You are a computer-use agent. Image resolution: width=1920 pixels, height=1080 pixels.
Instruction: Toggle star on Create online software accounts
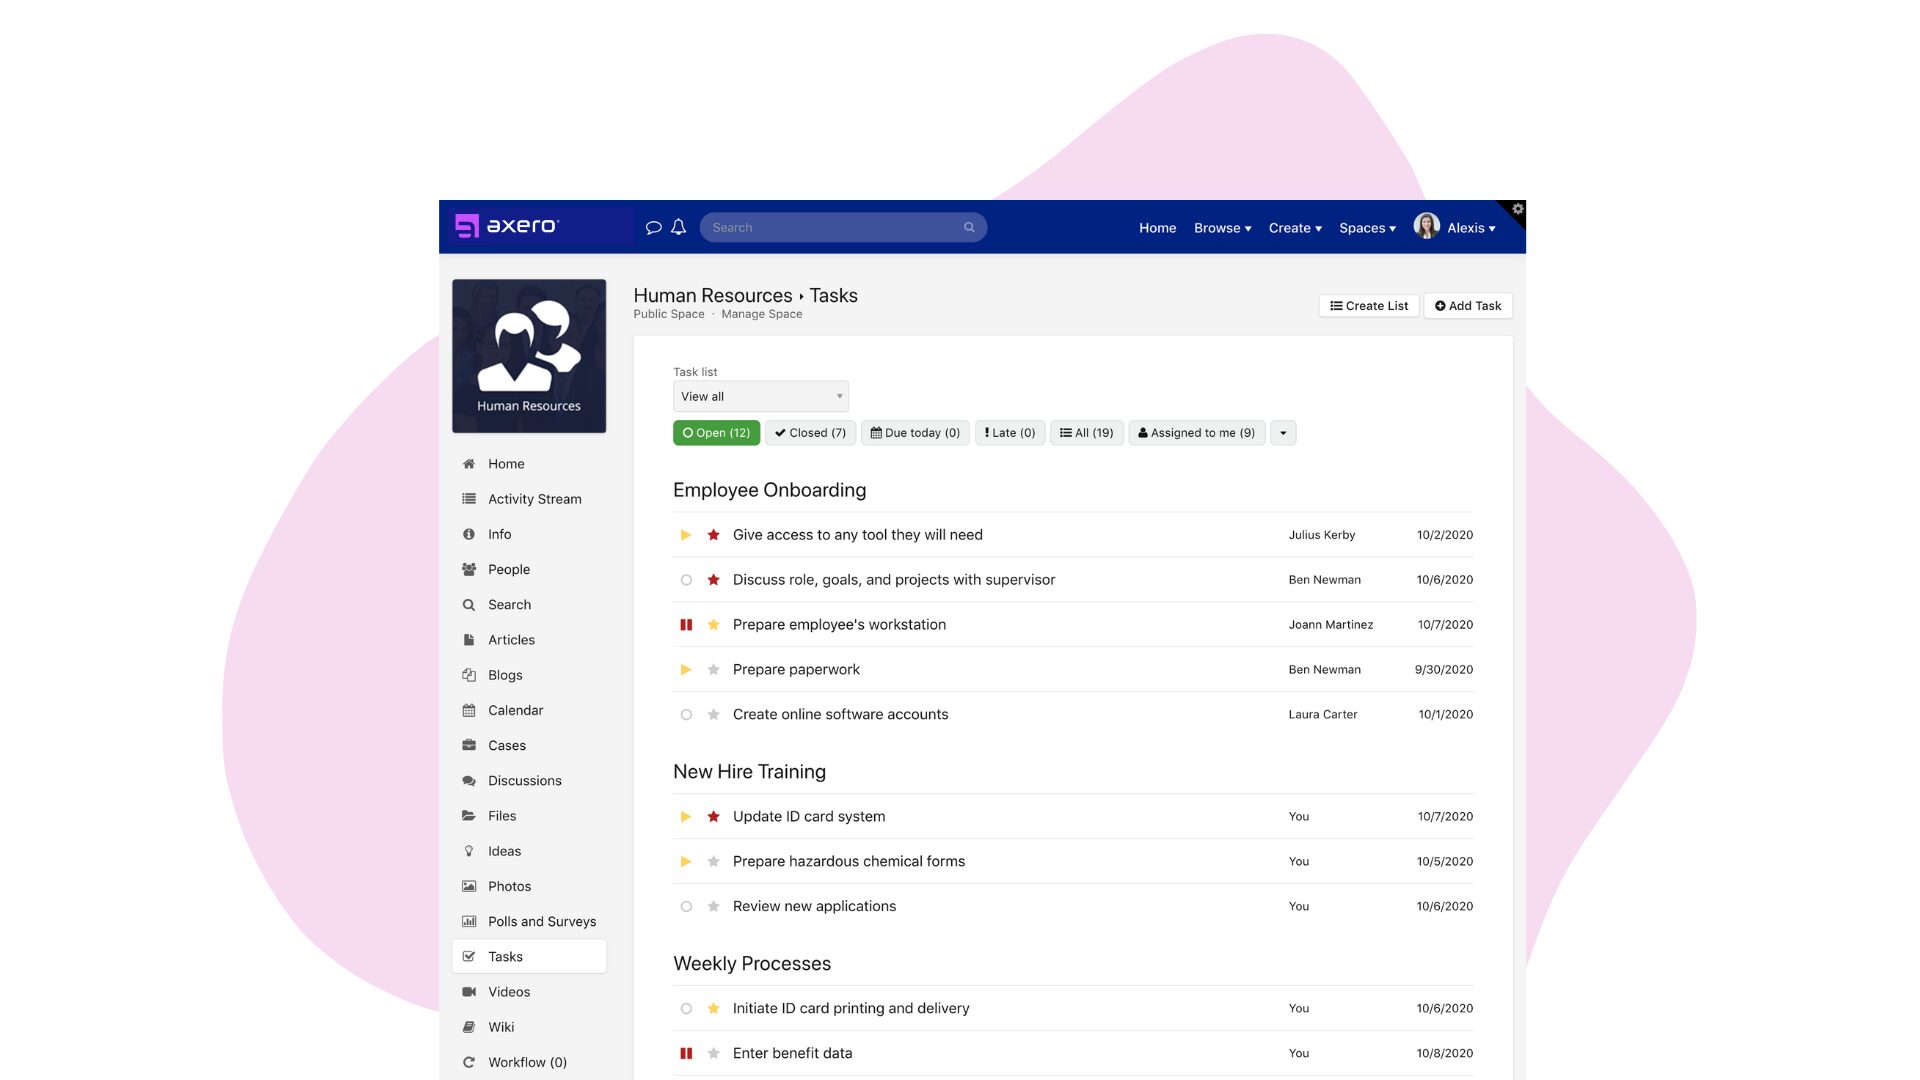click(x=714, y=715)
